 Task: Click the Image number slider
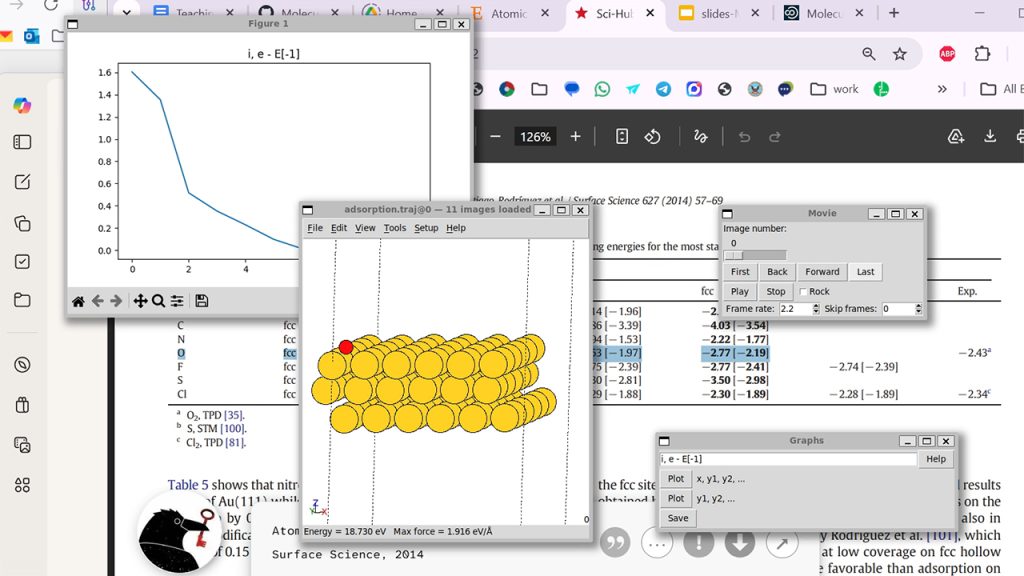click(x=756, y=255)
